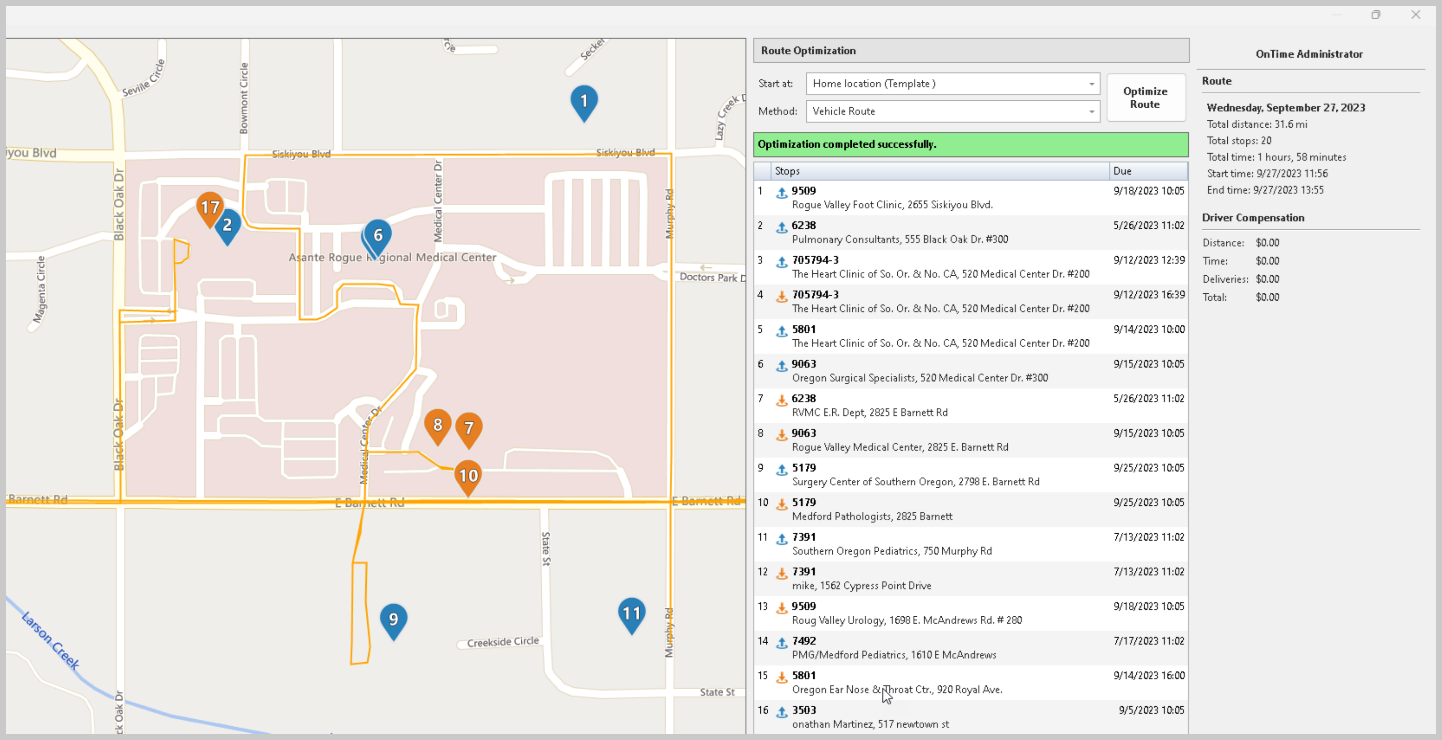The height and width of the screenshot is (740, 1442).
Task: Click the End time 9/27/2023 13:55 text
Action: point(1265,190)
